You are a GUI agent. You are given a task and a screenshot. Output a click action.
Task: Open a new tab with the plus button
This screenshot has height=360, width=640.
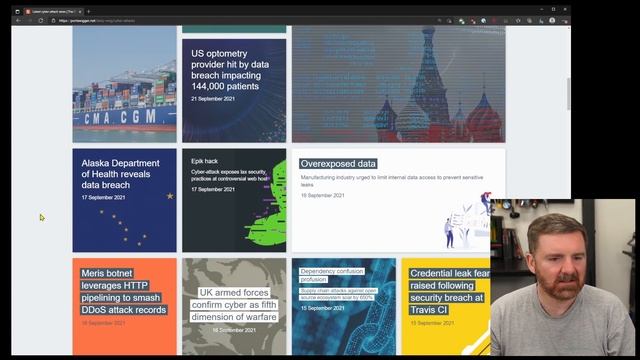click(89, 11)
